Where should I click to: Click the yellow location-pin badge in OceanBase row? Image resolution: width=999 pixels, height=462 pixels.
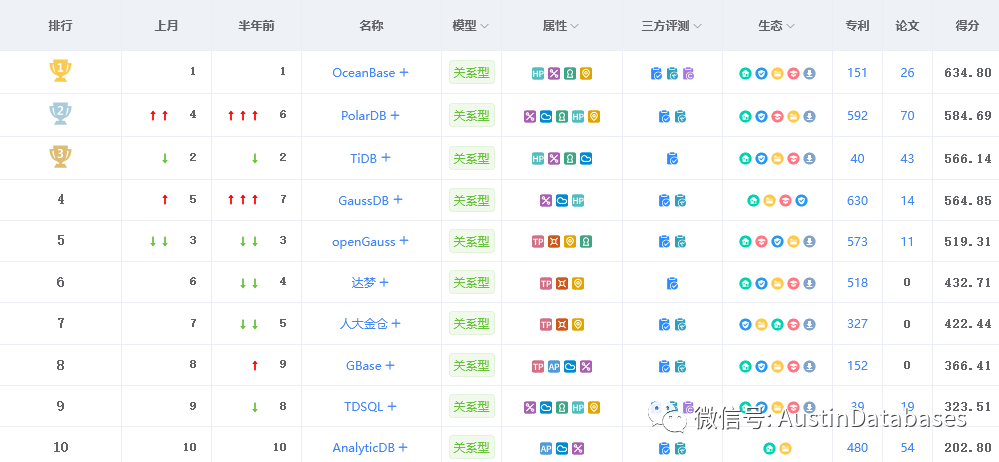coord(586,73)
